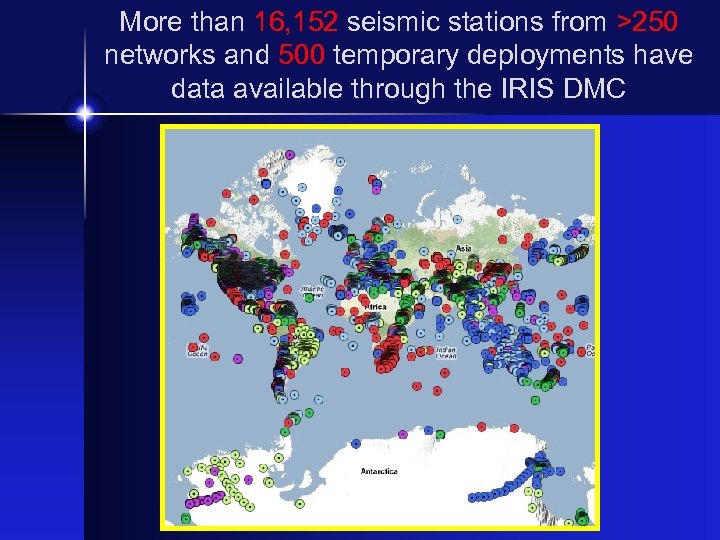Click the red ">250" text in the title

pos(647,22)
